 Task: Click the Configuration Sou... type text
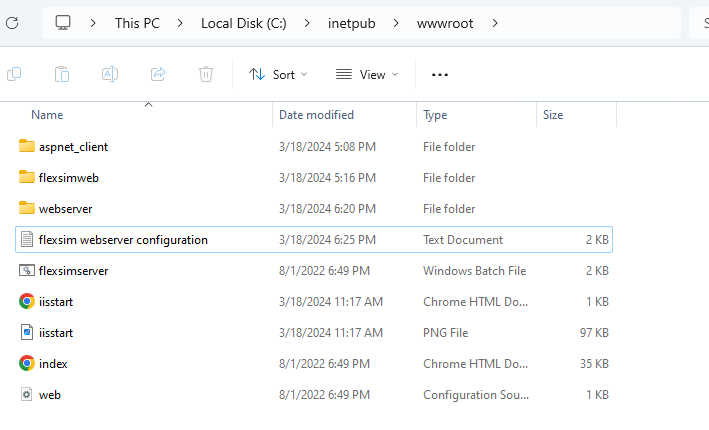click(476, 395)
